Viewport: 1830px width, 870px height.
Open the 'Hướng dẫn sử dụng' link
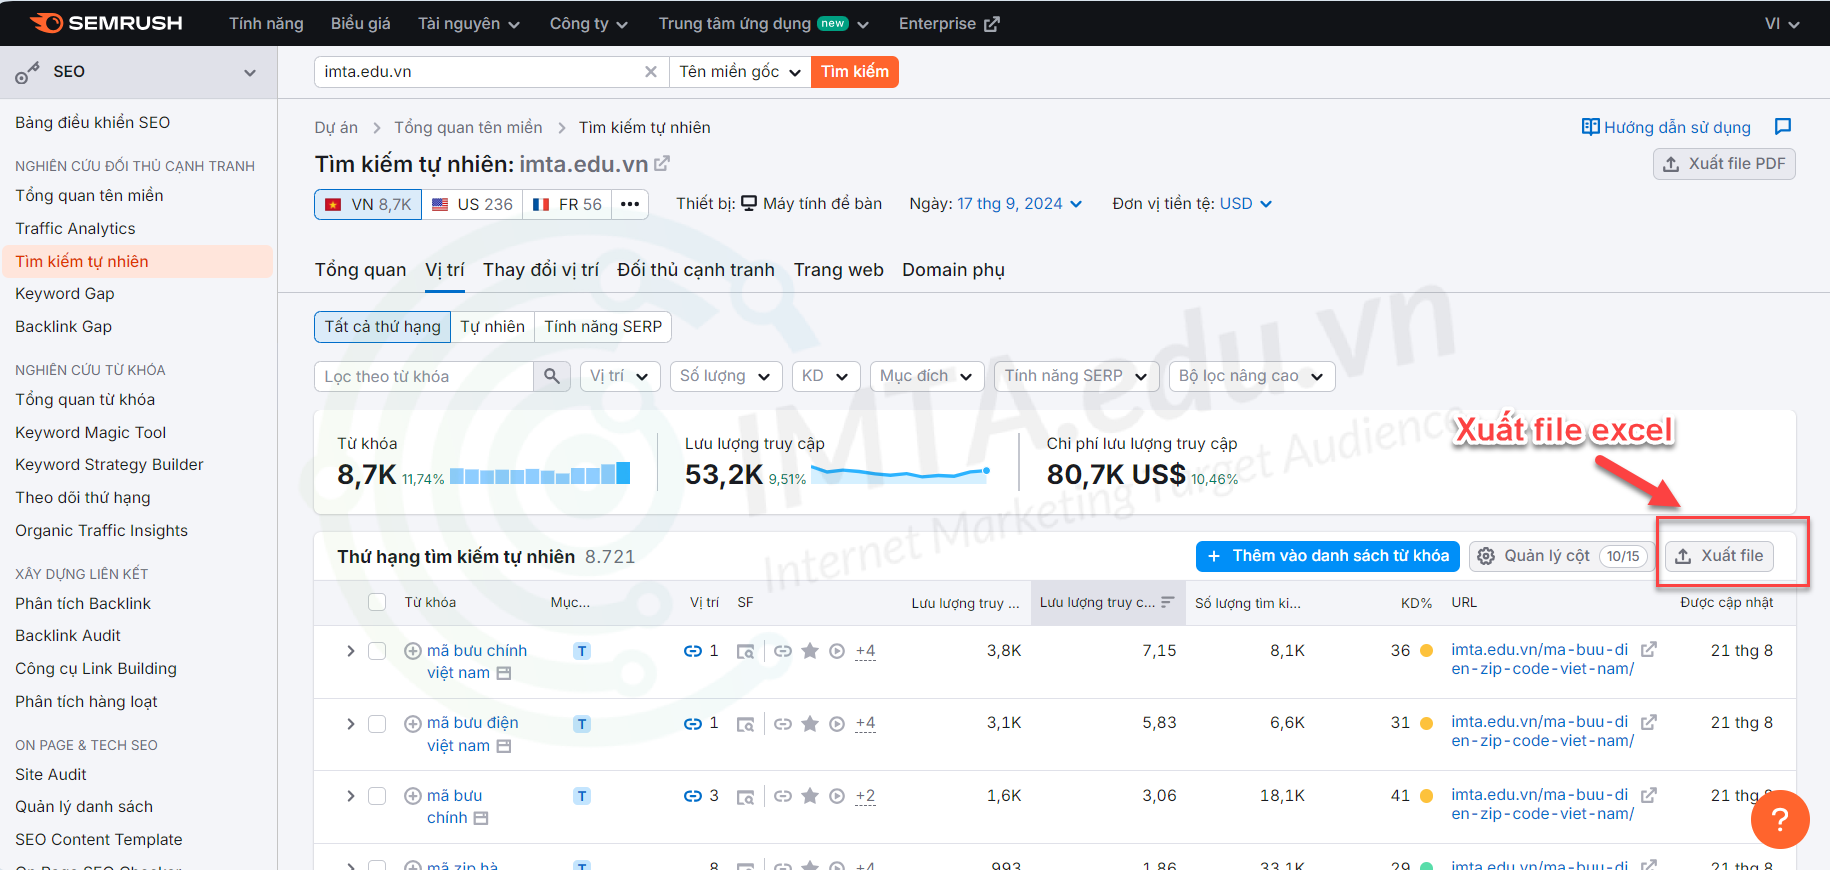(x=1666, y=127)
